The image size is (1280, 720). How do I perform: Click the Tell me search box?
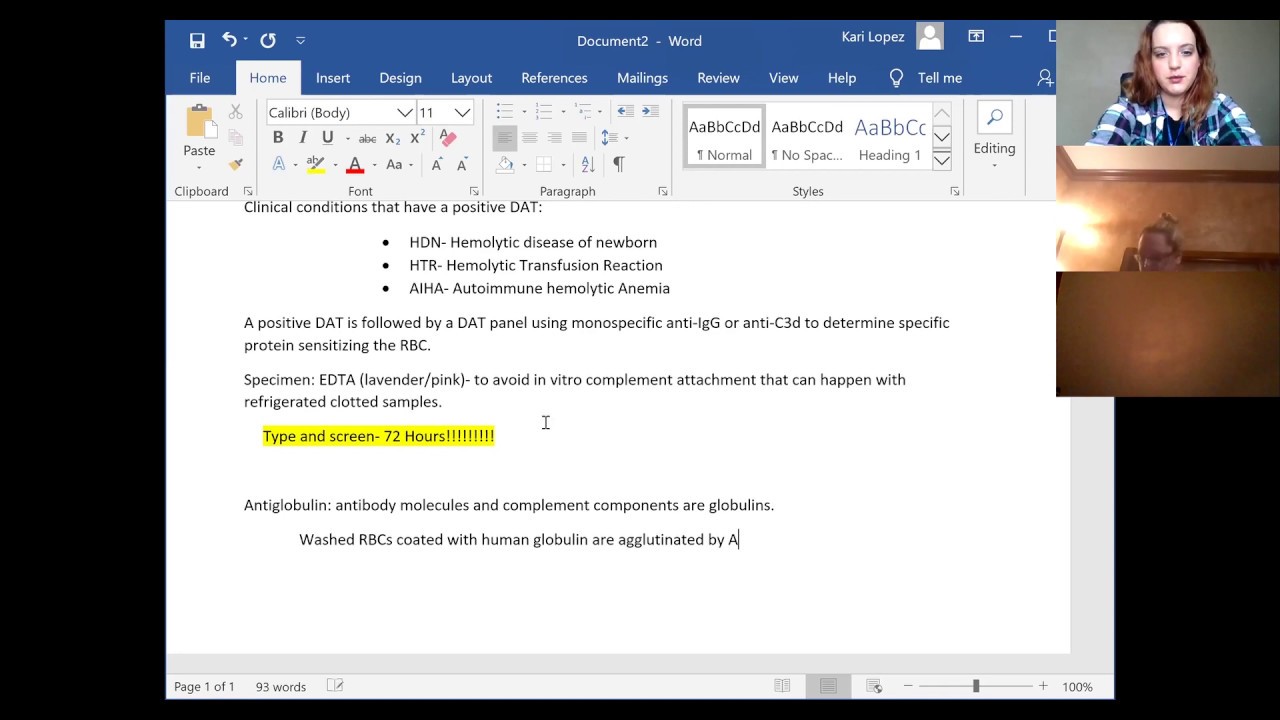(925, 78)
